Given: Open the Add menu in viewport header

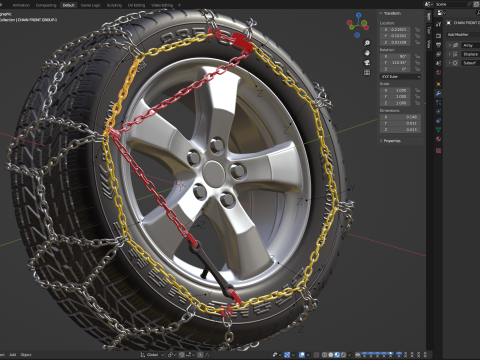Looking at the screenshot, I should coord(13,355).
